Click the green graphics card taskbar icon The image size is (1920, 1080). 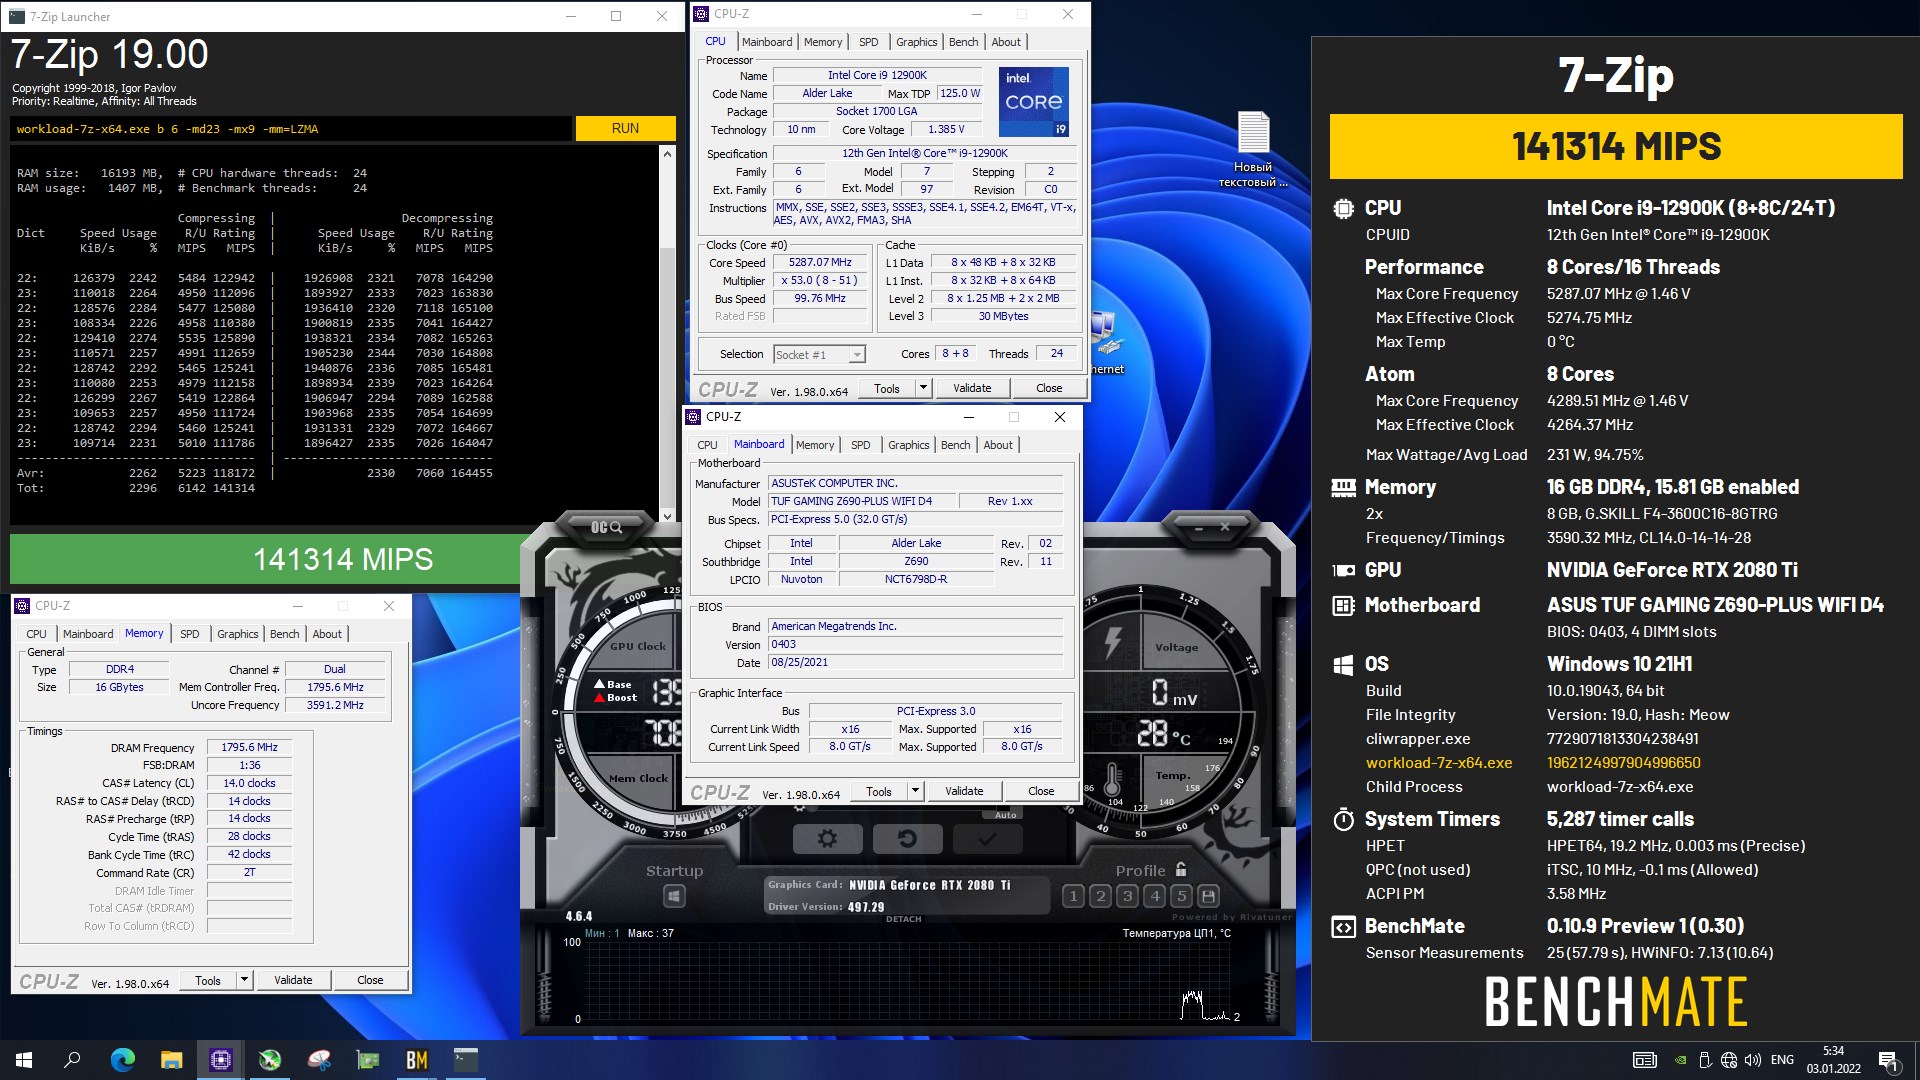367,1060
